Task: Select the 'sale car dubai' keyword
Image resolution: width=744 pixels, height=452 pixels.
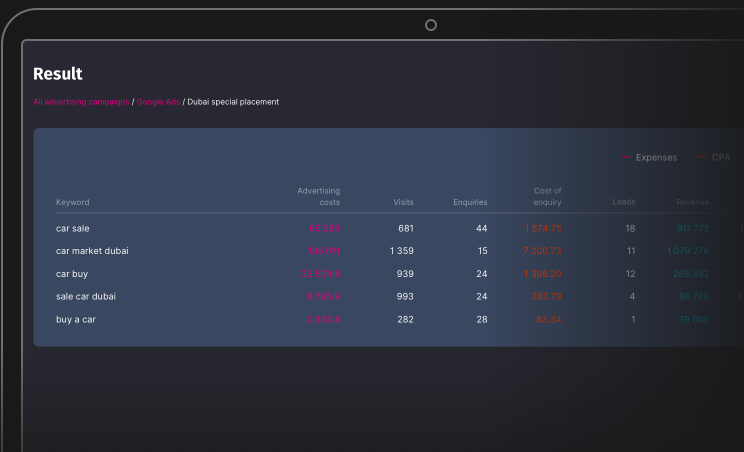Action: [86, 296]
